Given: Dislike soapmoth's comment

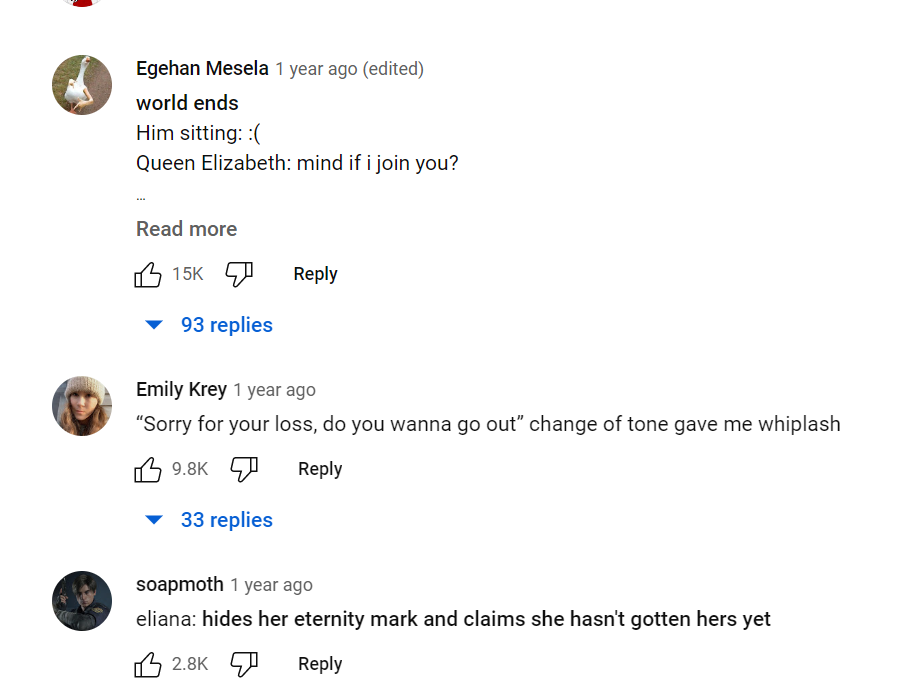Looking at the screenshot, I should pos(244,665).
